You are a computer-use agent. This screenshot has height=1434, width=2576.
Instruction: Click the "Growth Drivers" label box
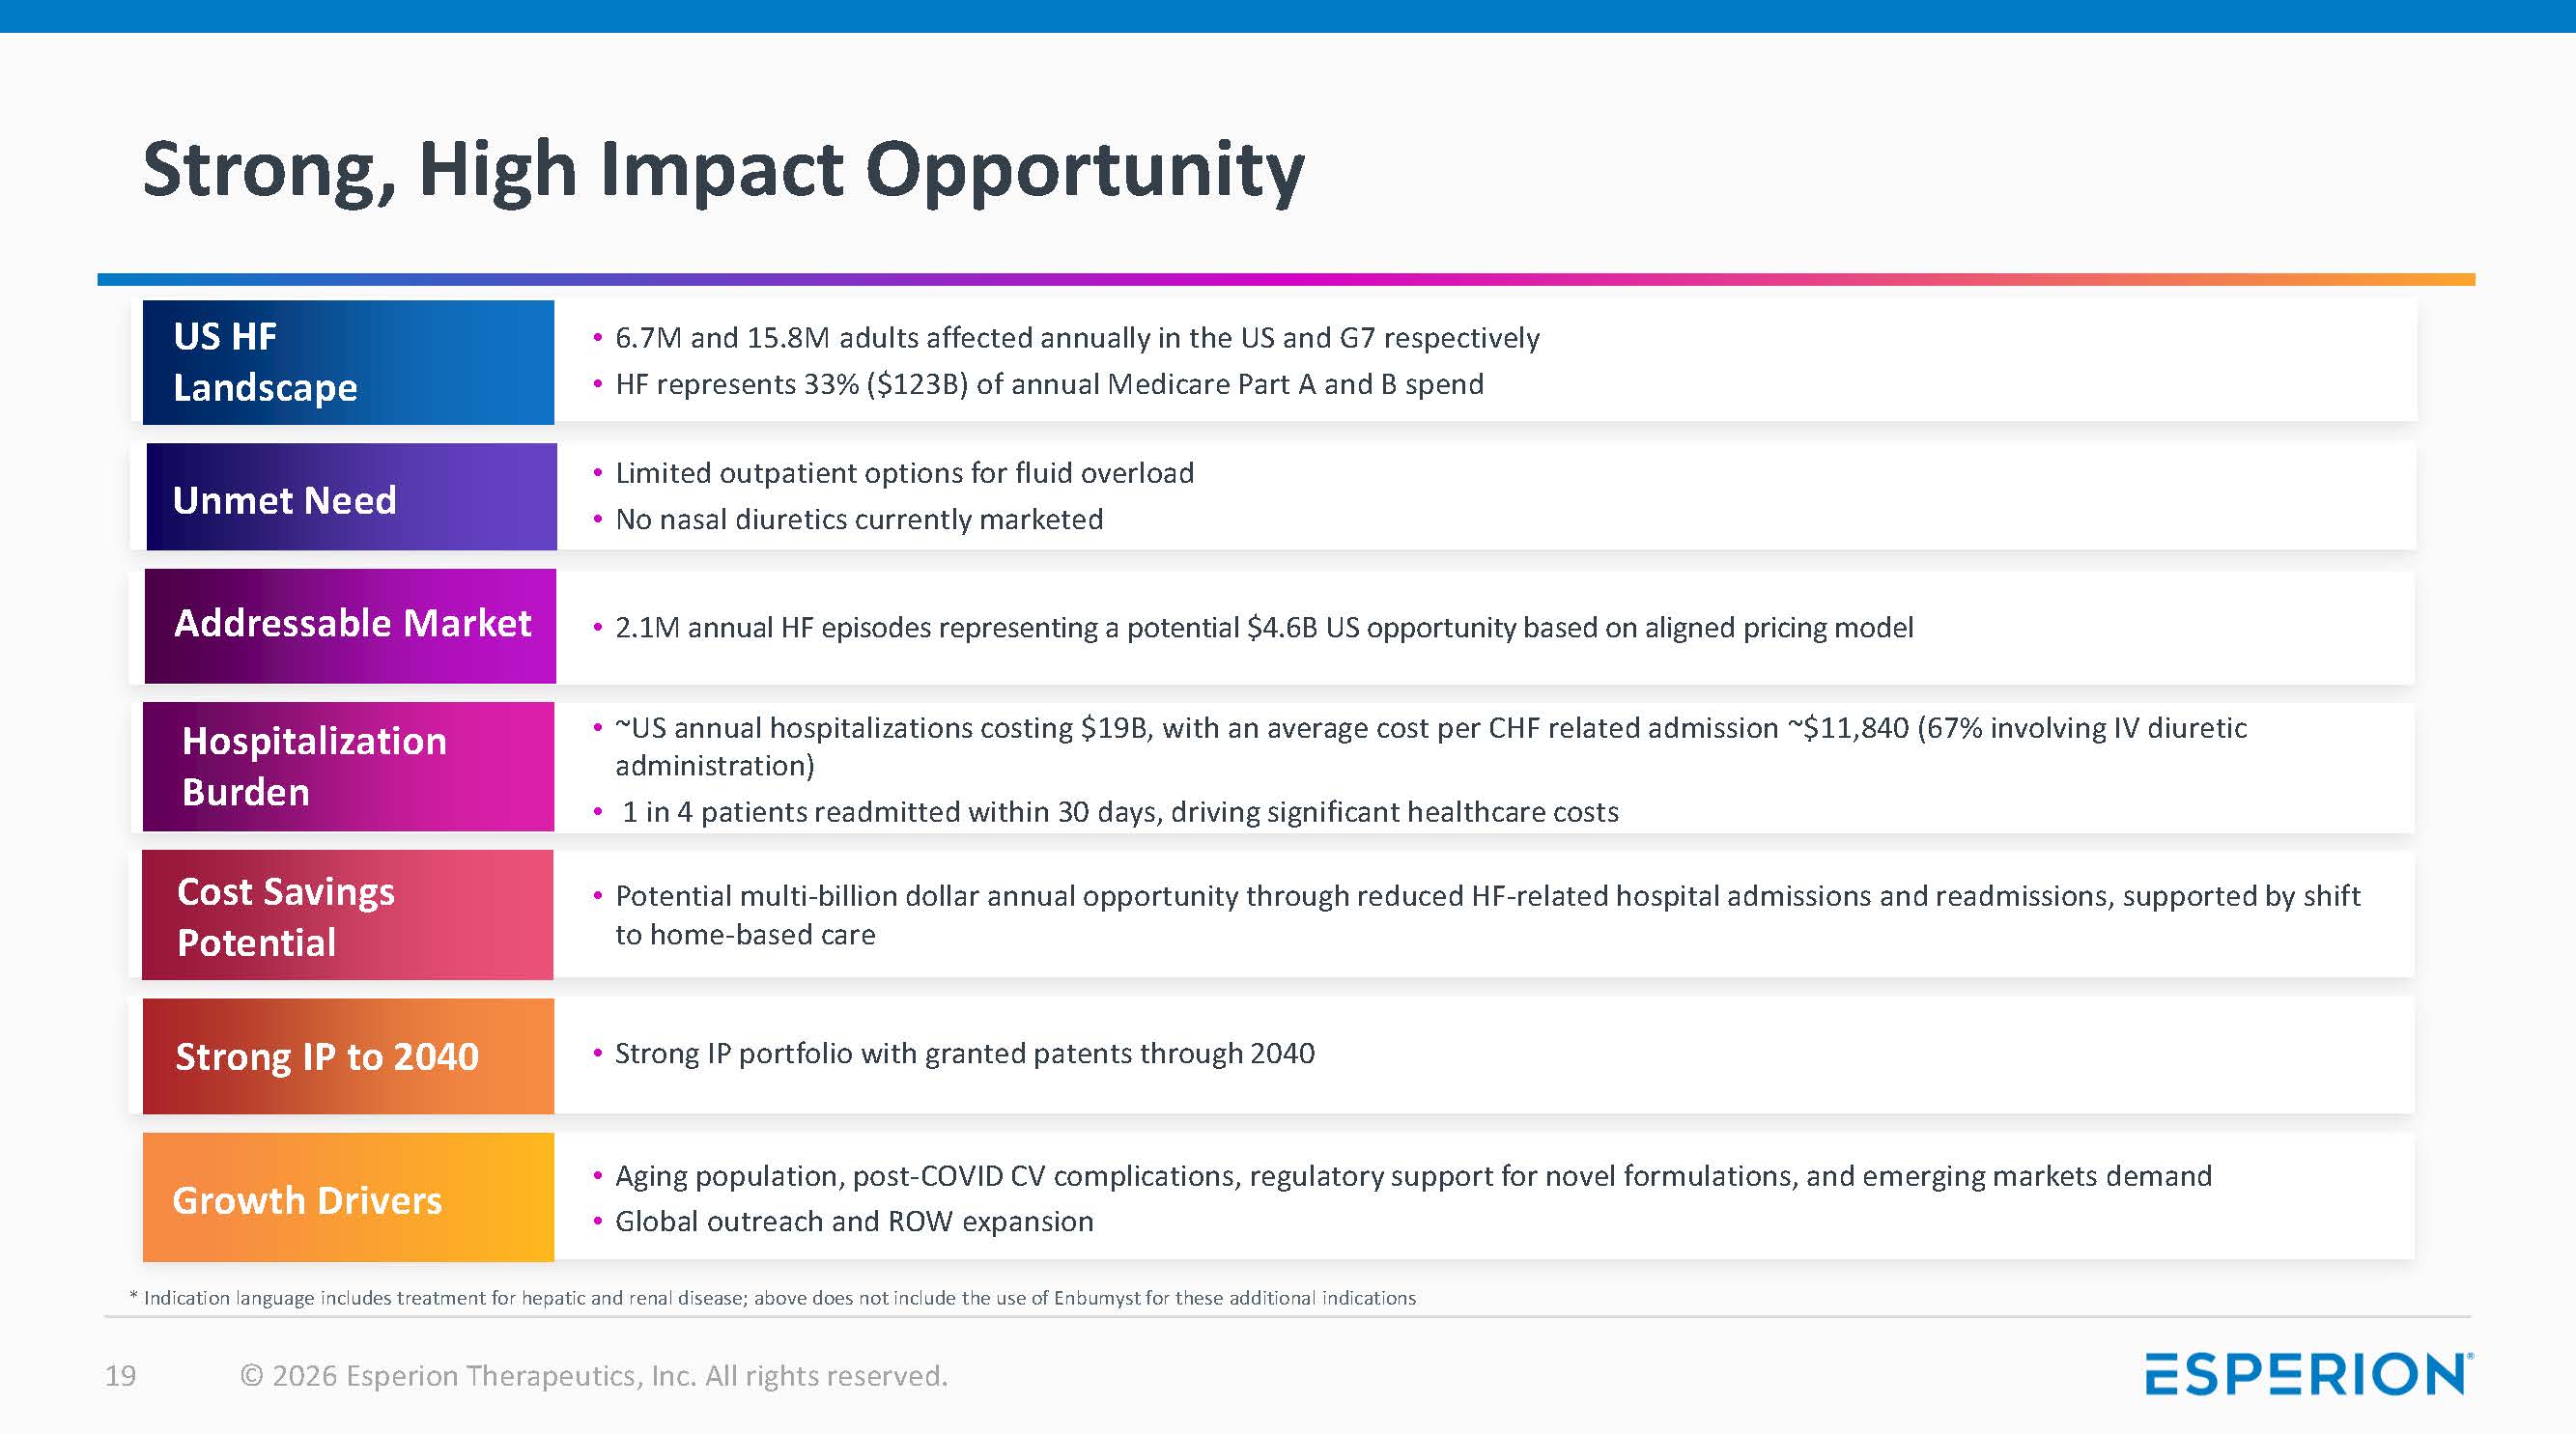point(348,1197)
